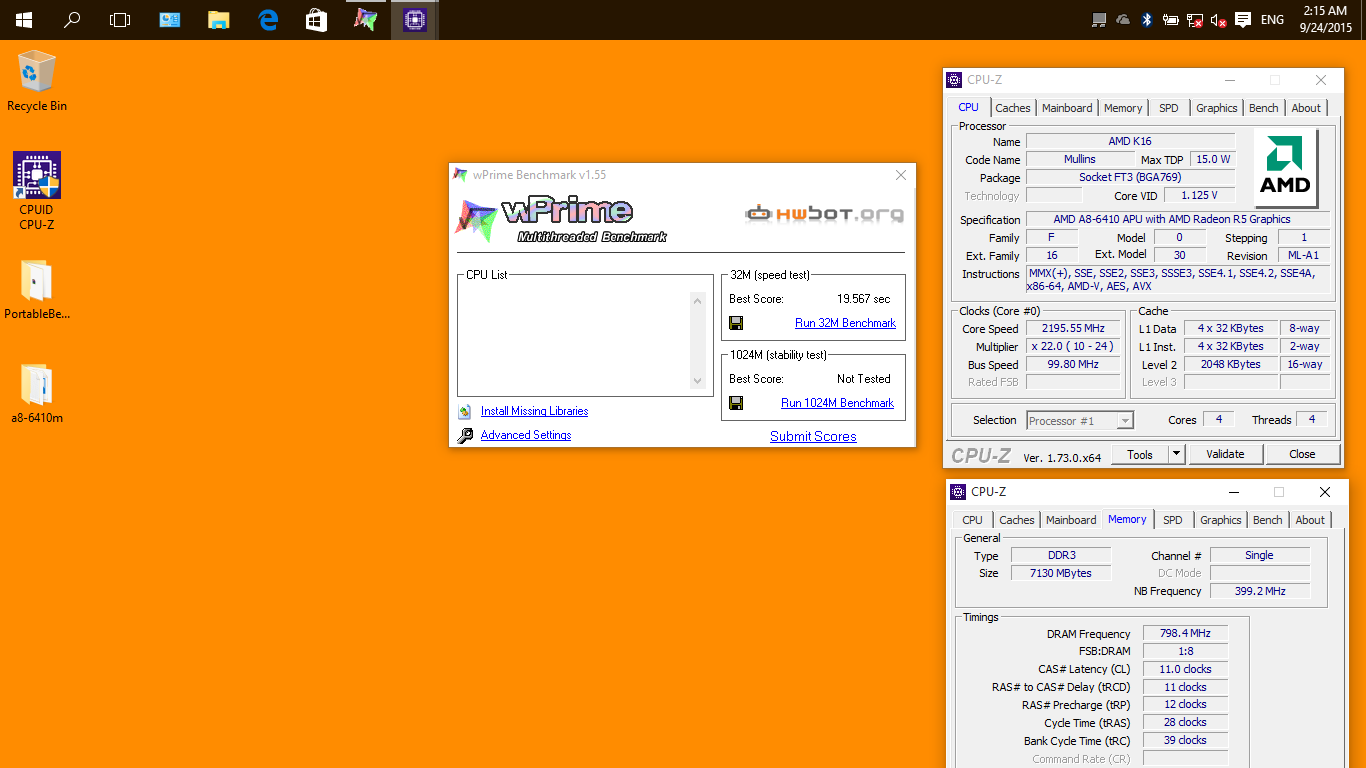Open Task View from the taskbar
The height and width of the screenshot is (768, 1366).
pos(120,19)
